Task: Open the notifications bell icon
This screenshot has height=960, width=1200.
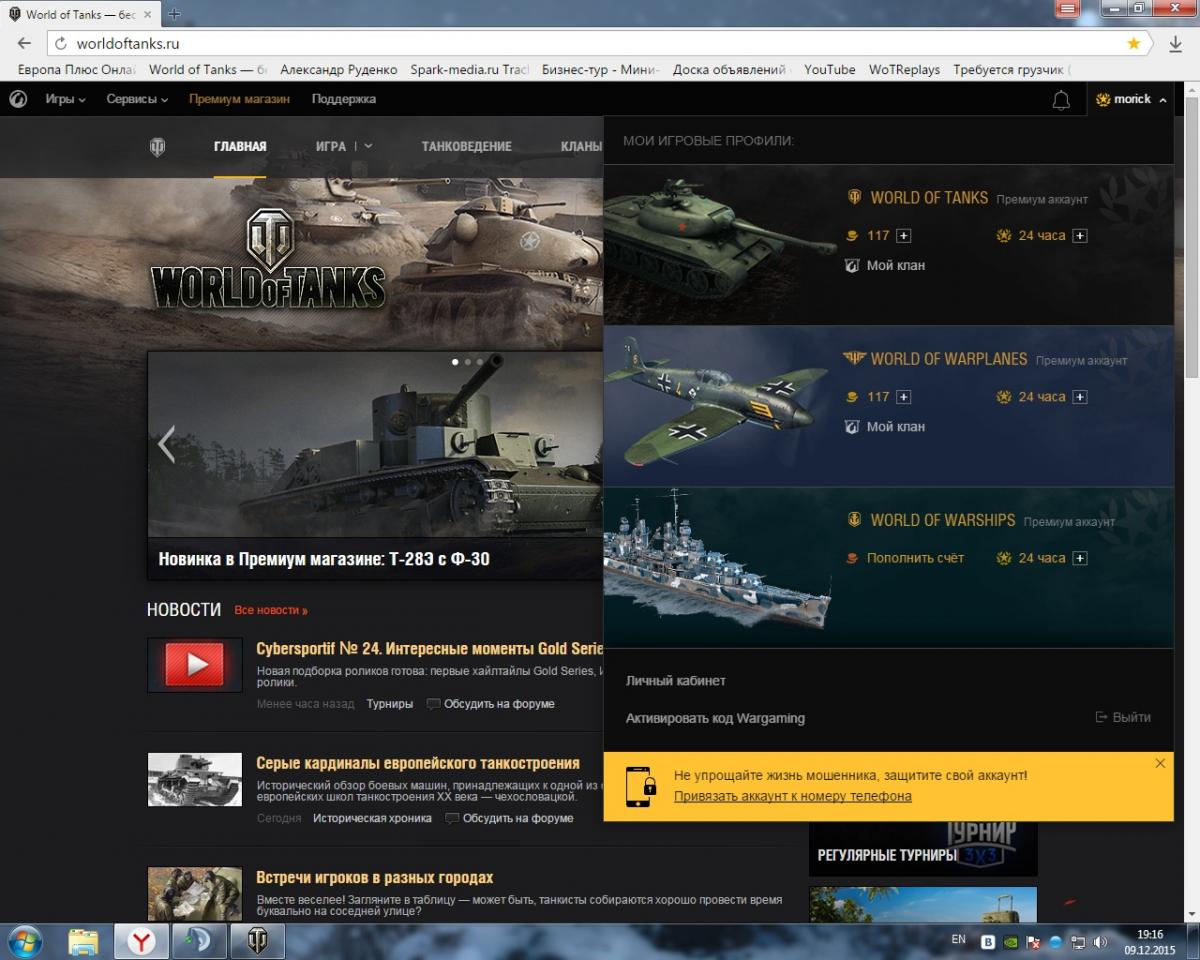Action: (x=1061, y=100)
